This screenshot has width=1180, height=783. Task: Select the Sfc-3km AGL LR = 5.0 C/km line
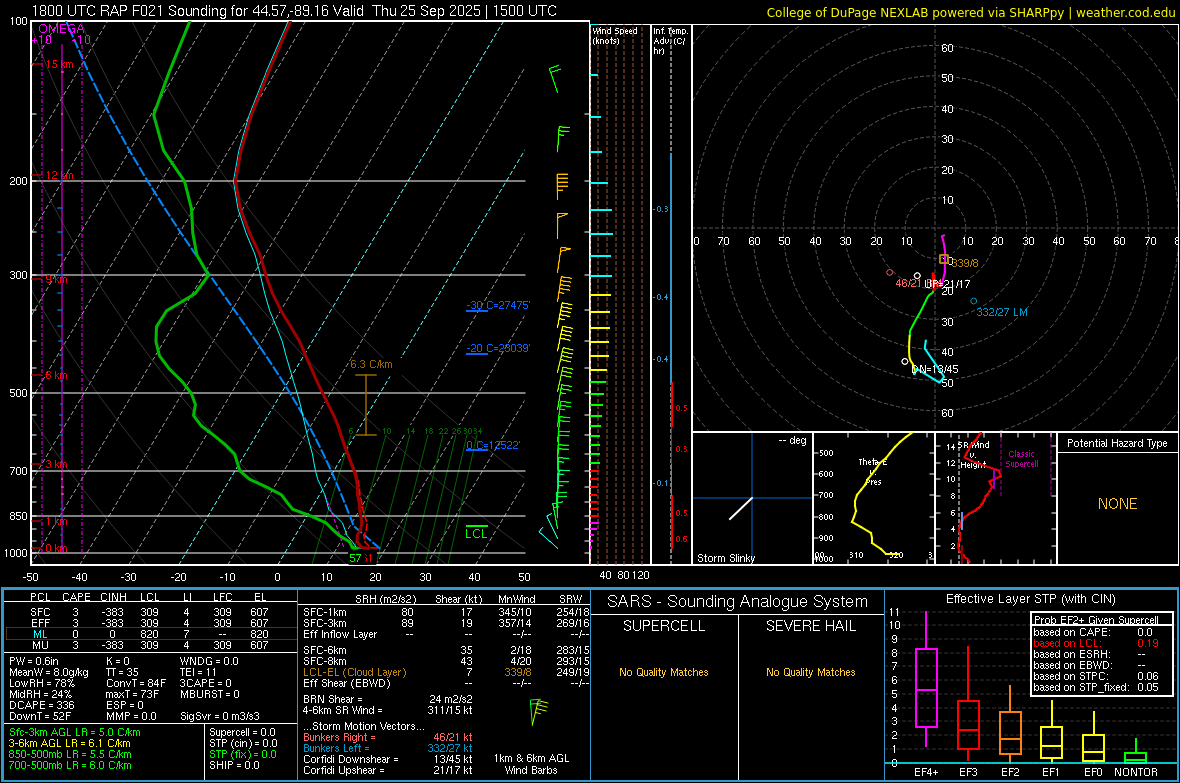[x=75, y=732]
